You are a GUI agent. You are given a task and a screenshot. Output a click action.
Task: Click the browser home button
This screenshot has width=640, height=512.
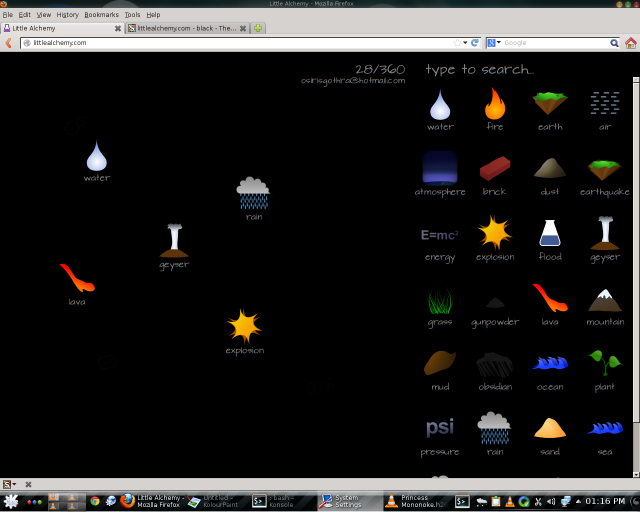630,43
